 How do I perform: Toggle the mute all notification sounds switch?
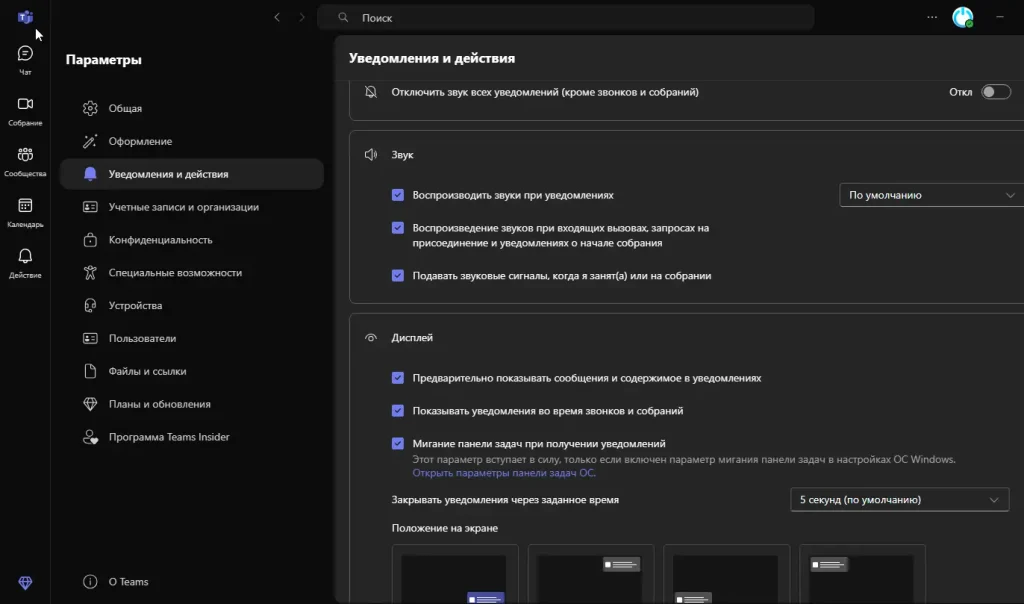click(x=995, y=92)
